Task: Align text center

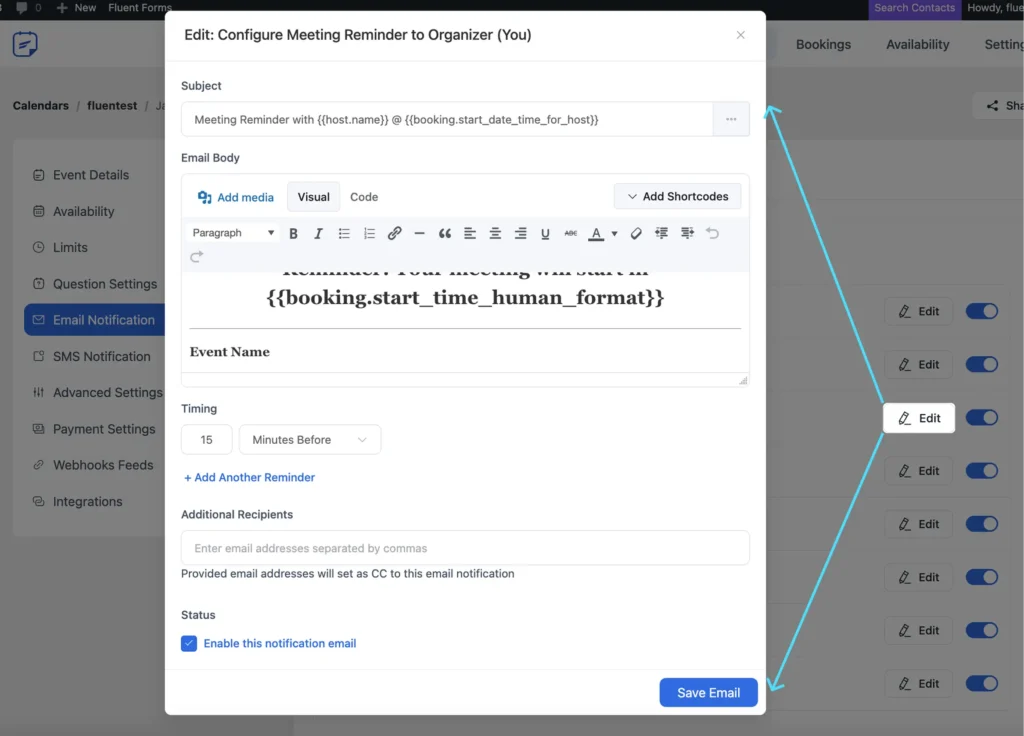Action: coord(495,233)
